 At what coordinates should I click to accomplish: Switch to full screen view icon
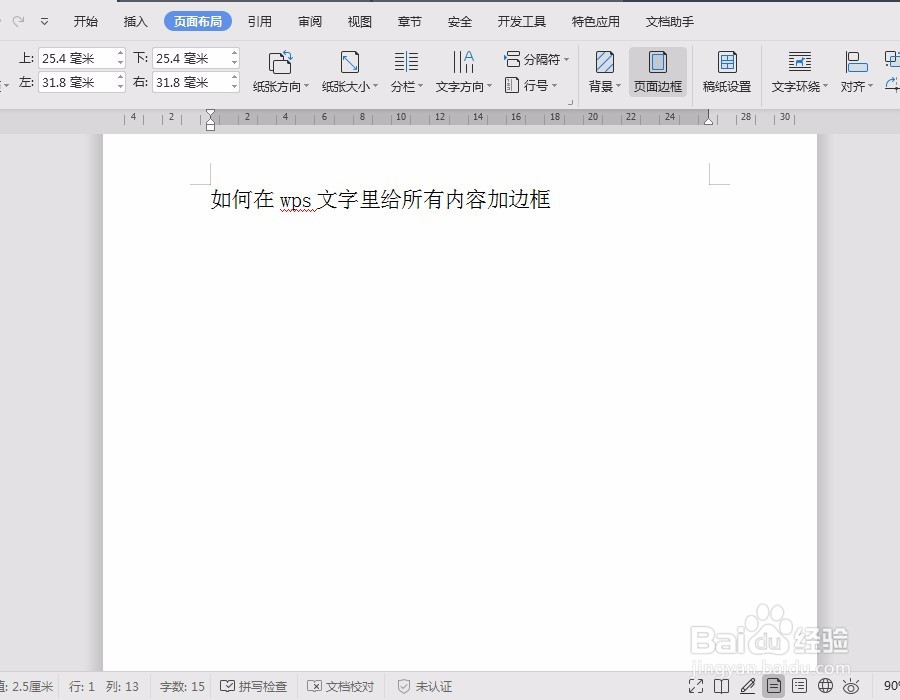coord(696,686)
